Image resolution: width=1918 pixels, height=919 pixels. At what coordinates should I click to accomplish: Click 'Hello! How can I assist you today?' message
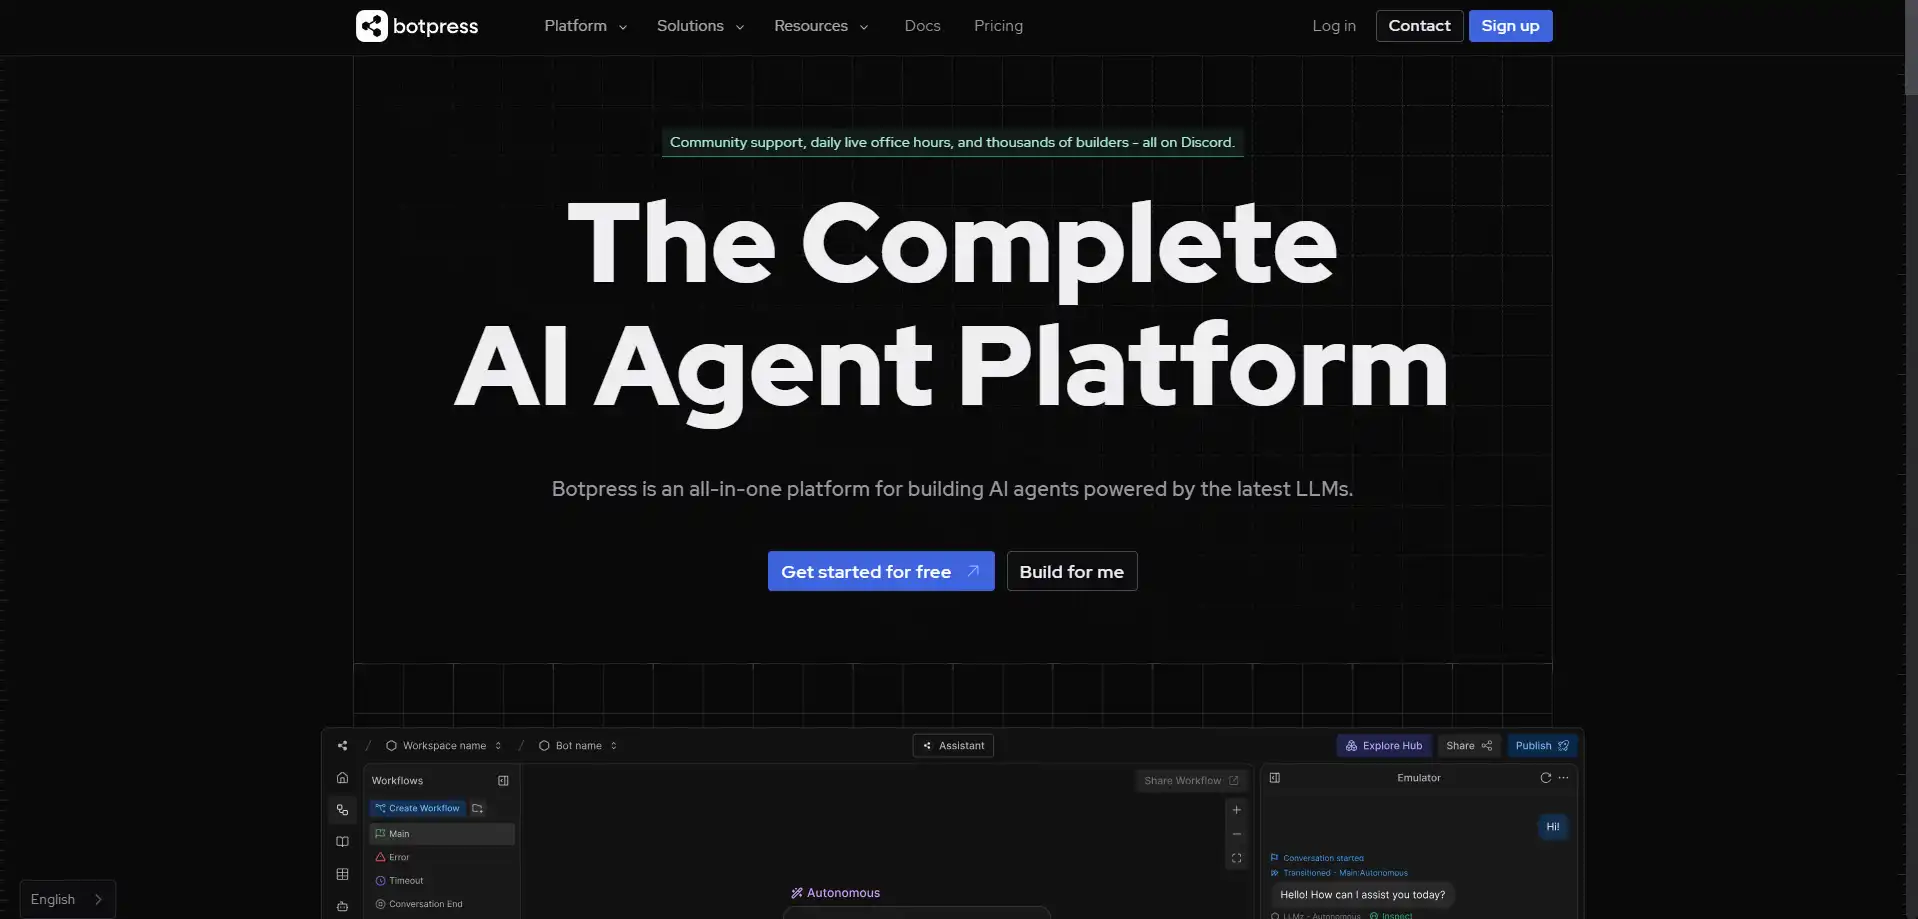pyautogui.click(x=1362, y=895)
